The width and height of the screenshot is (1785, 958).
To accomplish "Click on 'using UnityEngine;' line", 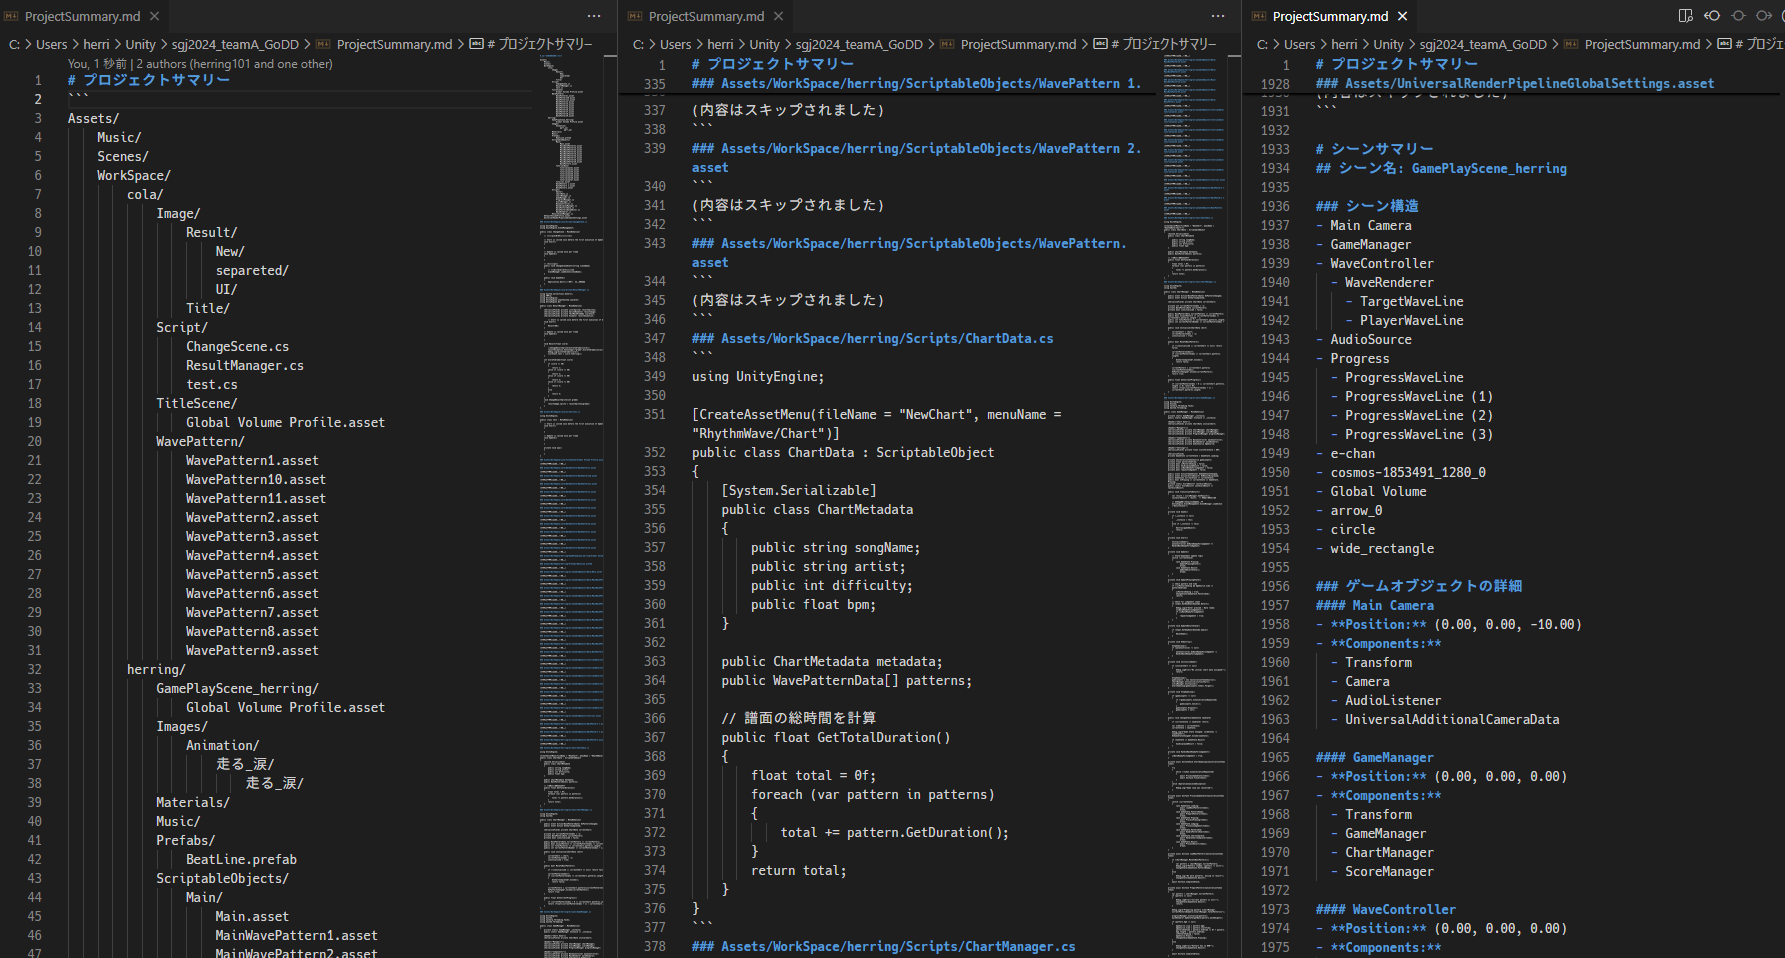I will pyautogui.click(x=758, y=376).
